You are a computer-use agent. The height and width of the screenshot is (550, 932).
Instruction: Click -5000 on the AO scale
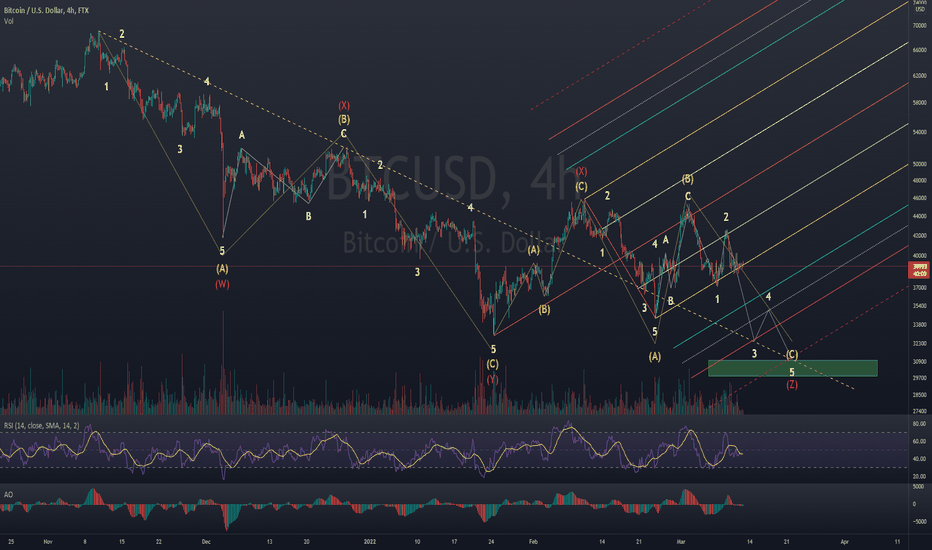click(x=919, y=522)
